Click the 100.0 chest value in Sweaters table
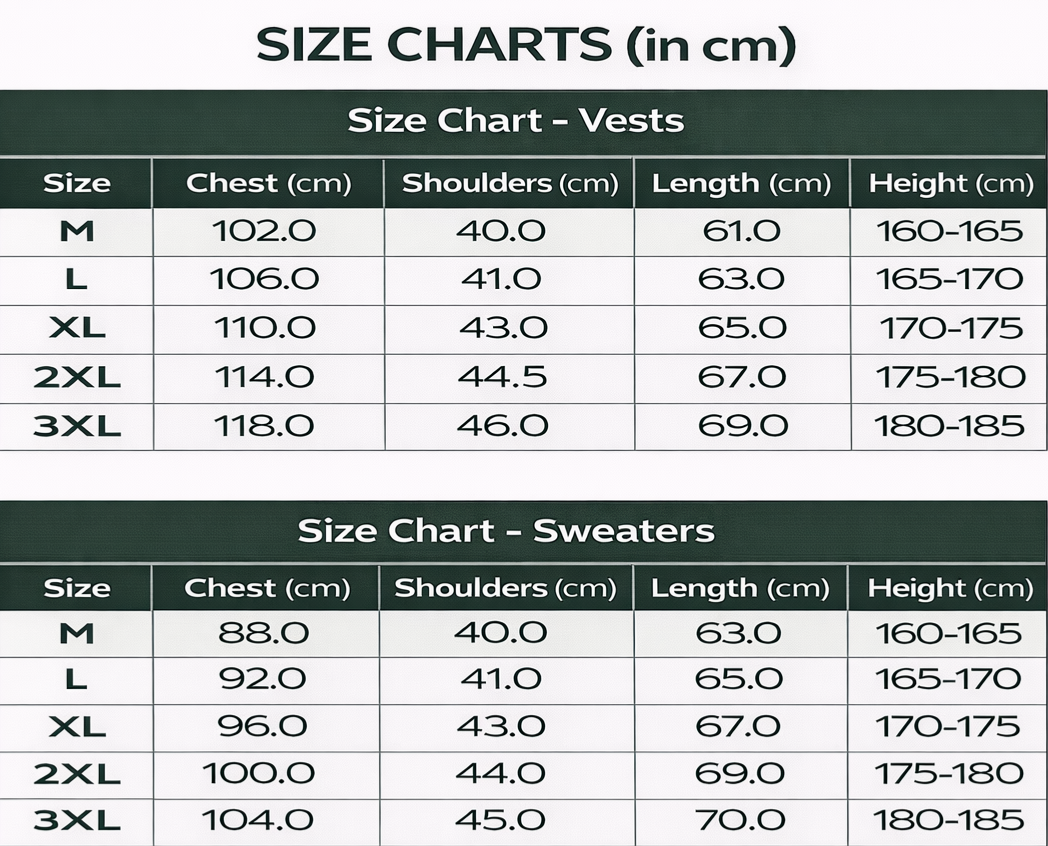The width and height of the screenshot is (1048, 846). 259,773
